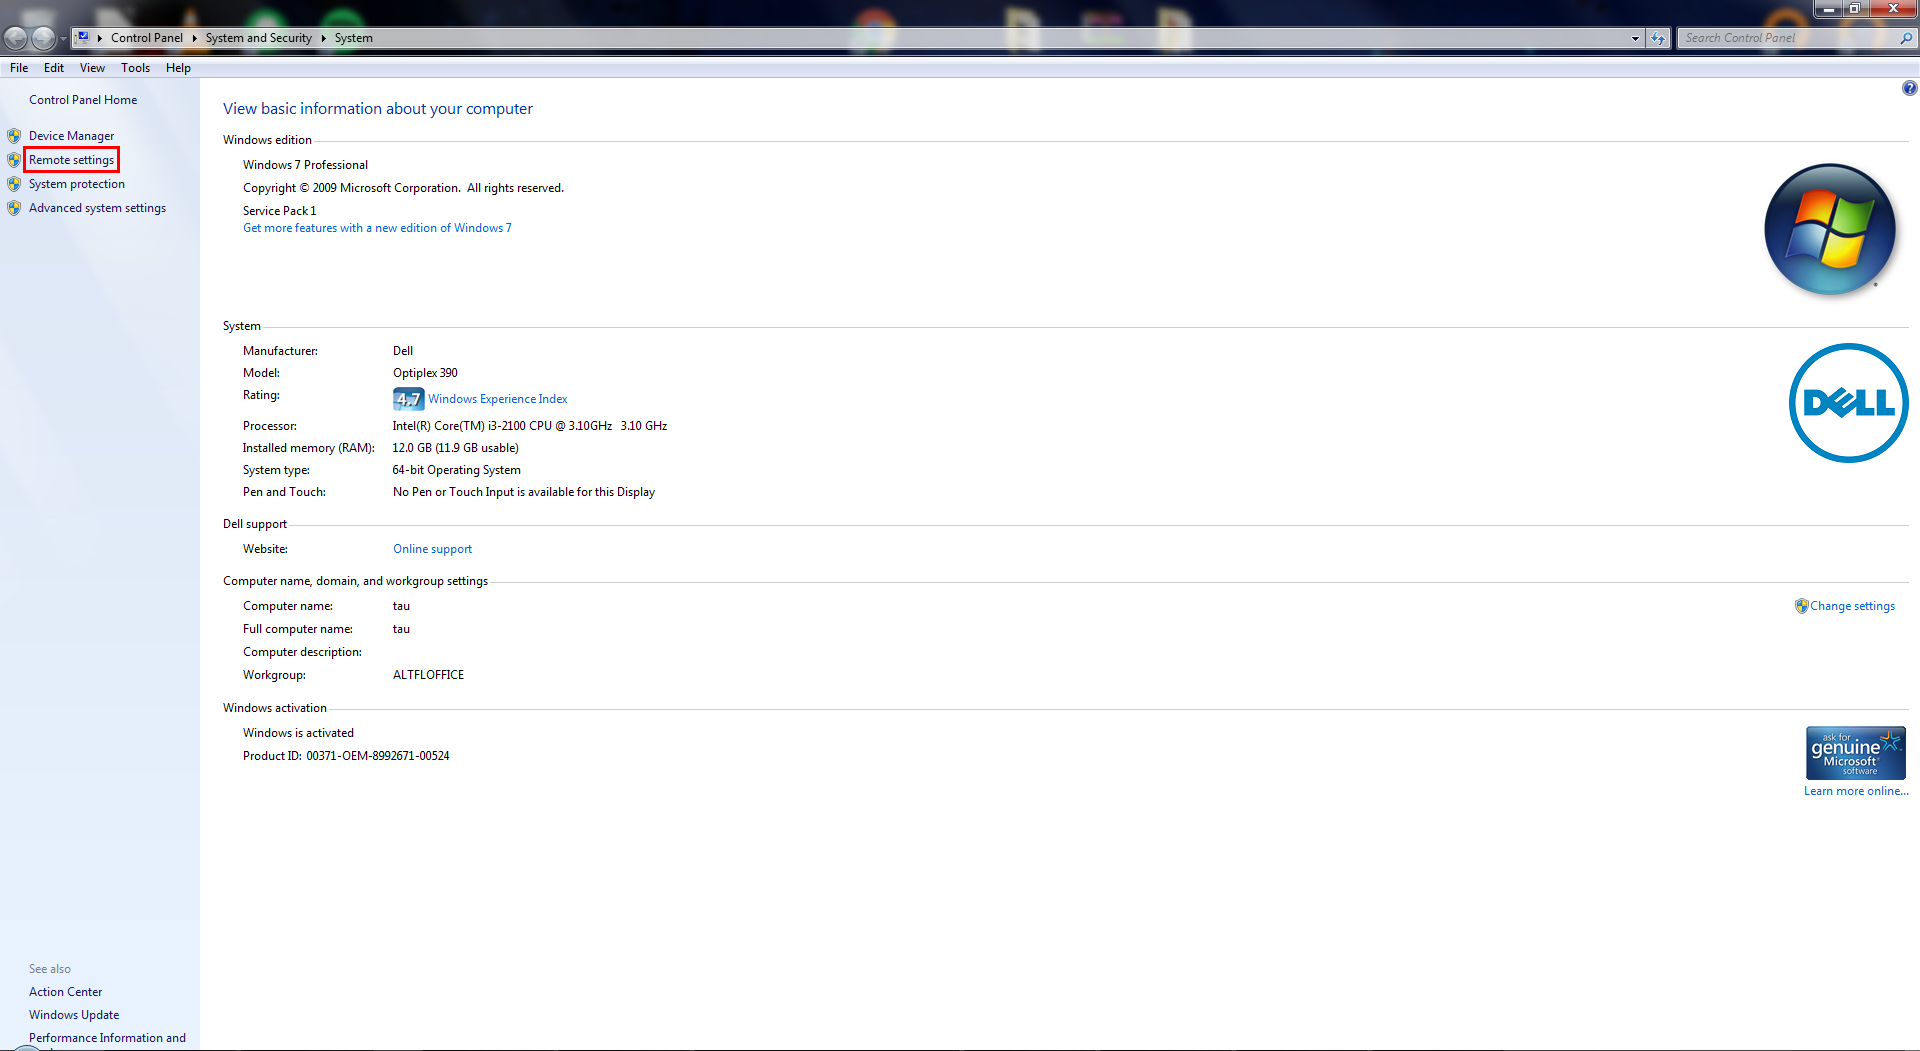Open Advanced system settings link
This screenshot has height=1051, width=1920.
97,208
